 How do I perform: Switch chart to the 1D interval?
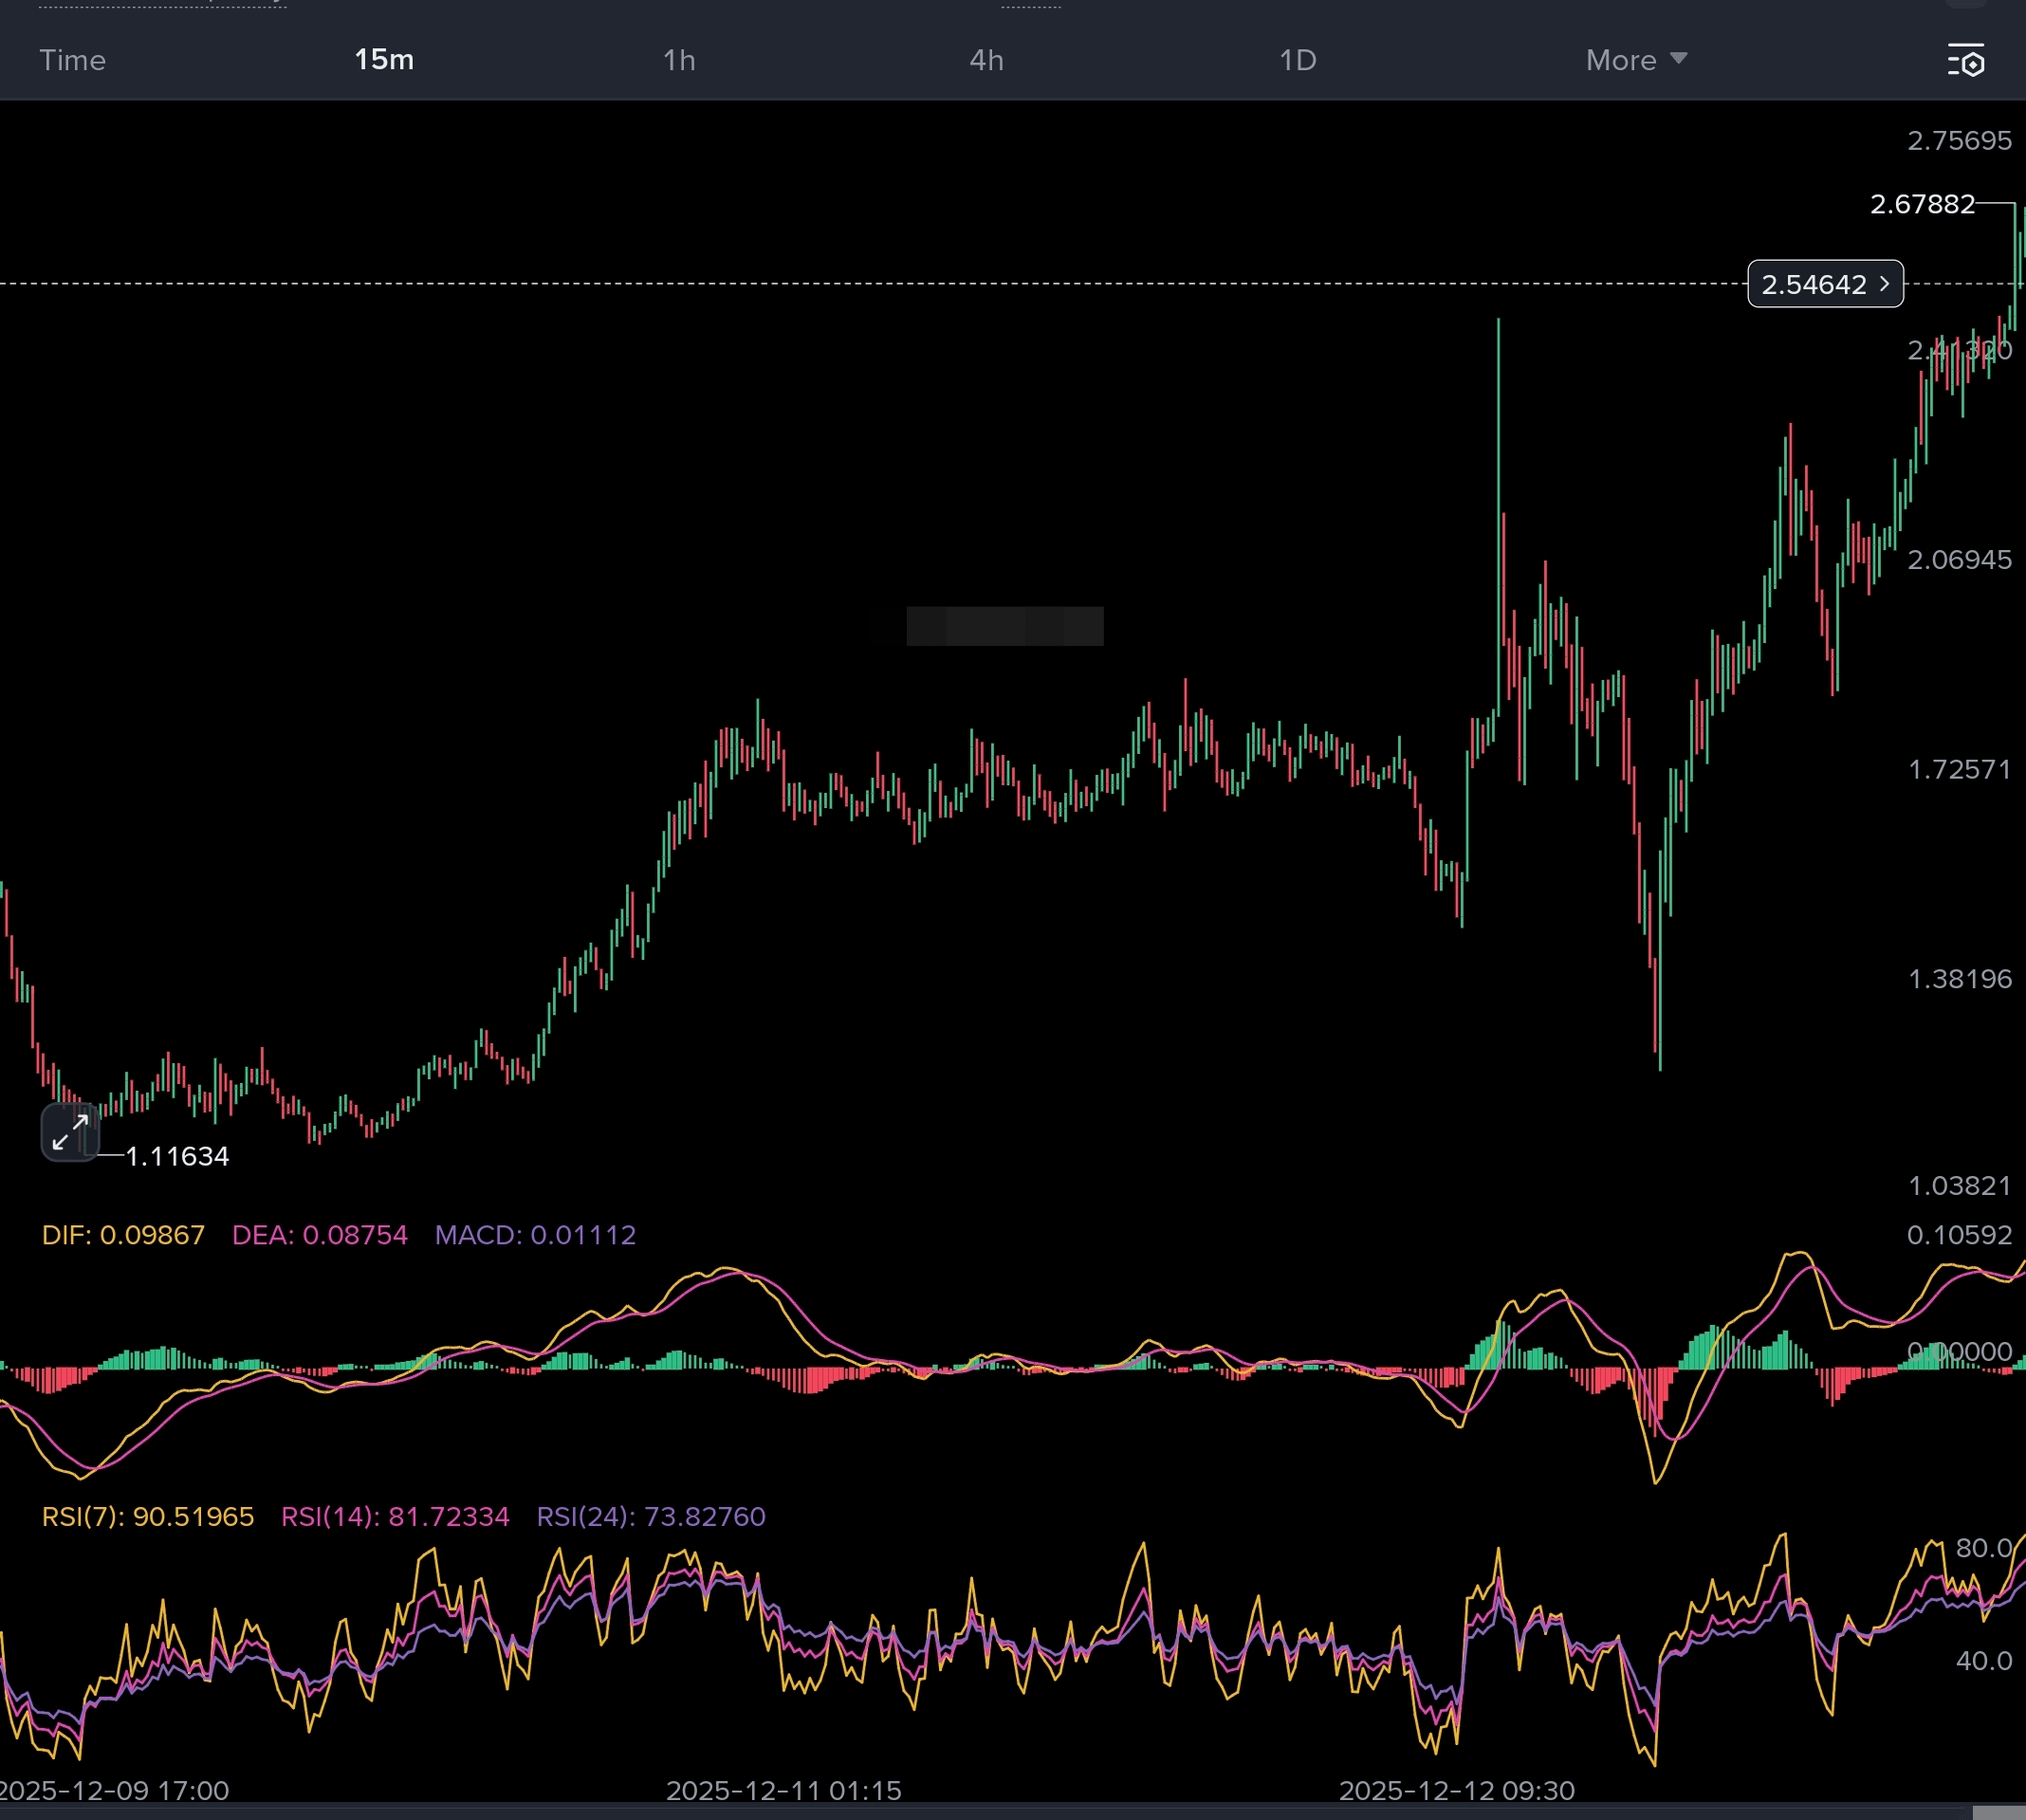(x=1297, y=61)
